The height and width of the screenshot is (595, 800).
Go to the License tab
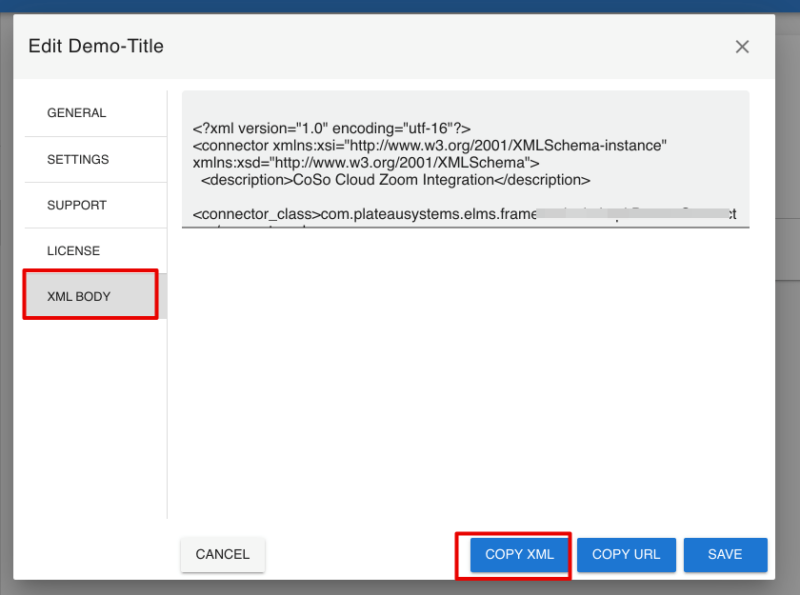[x=73, y=251]
